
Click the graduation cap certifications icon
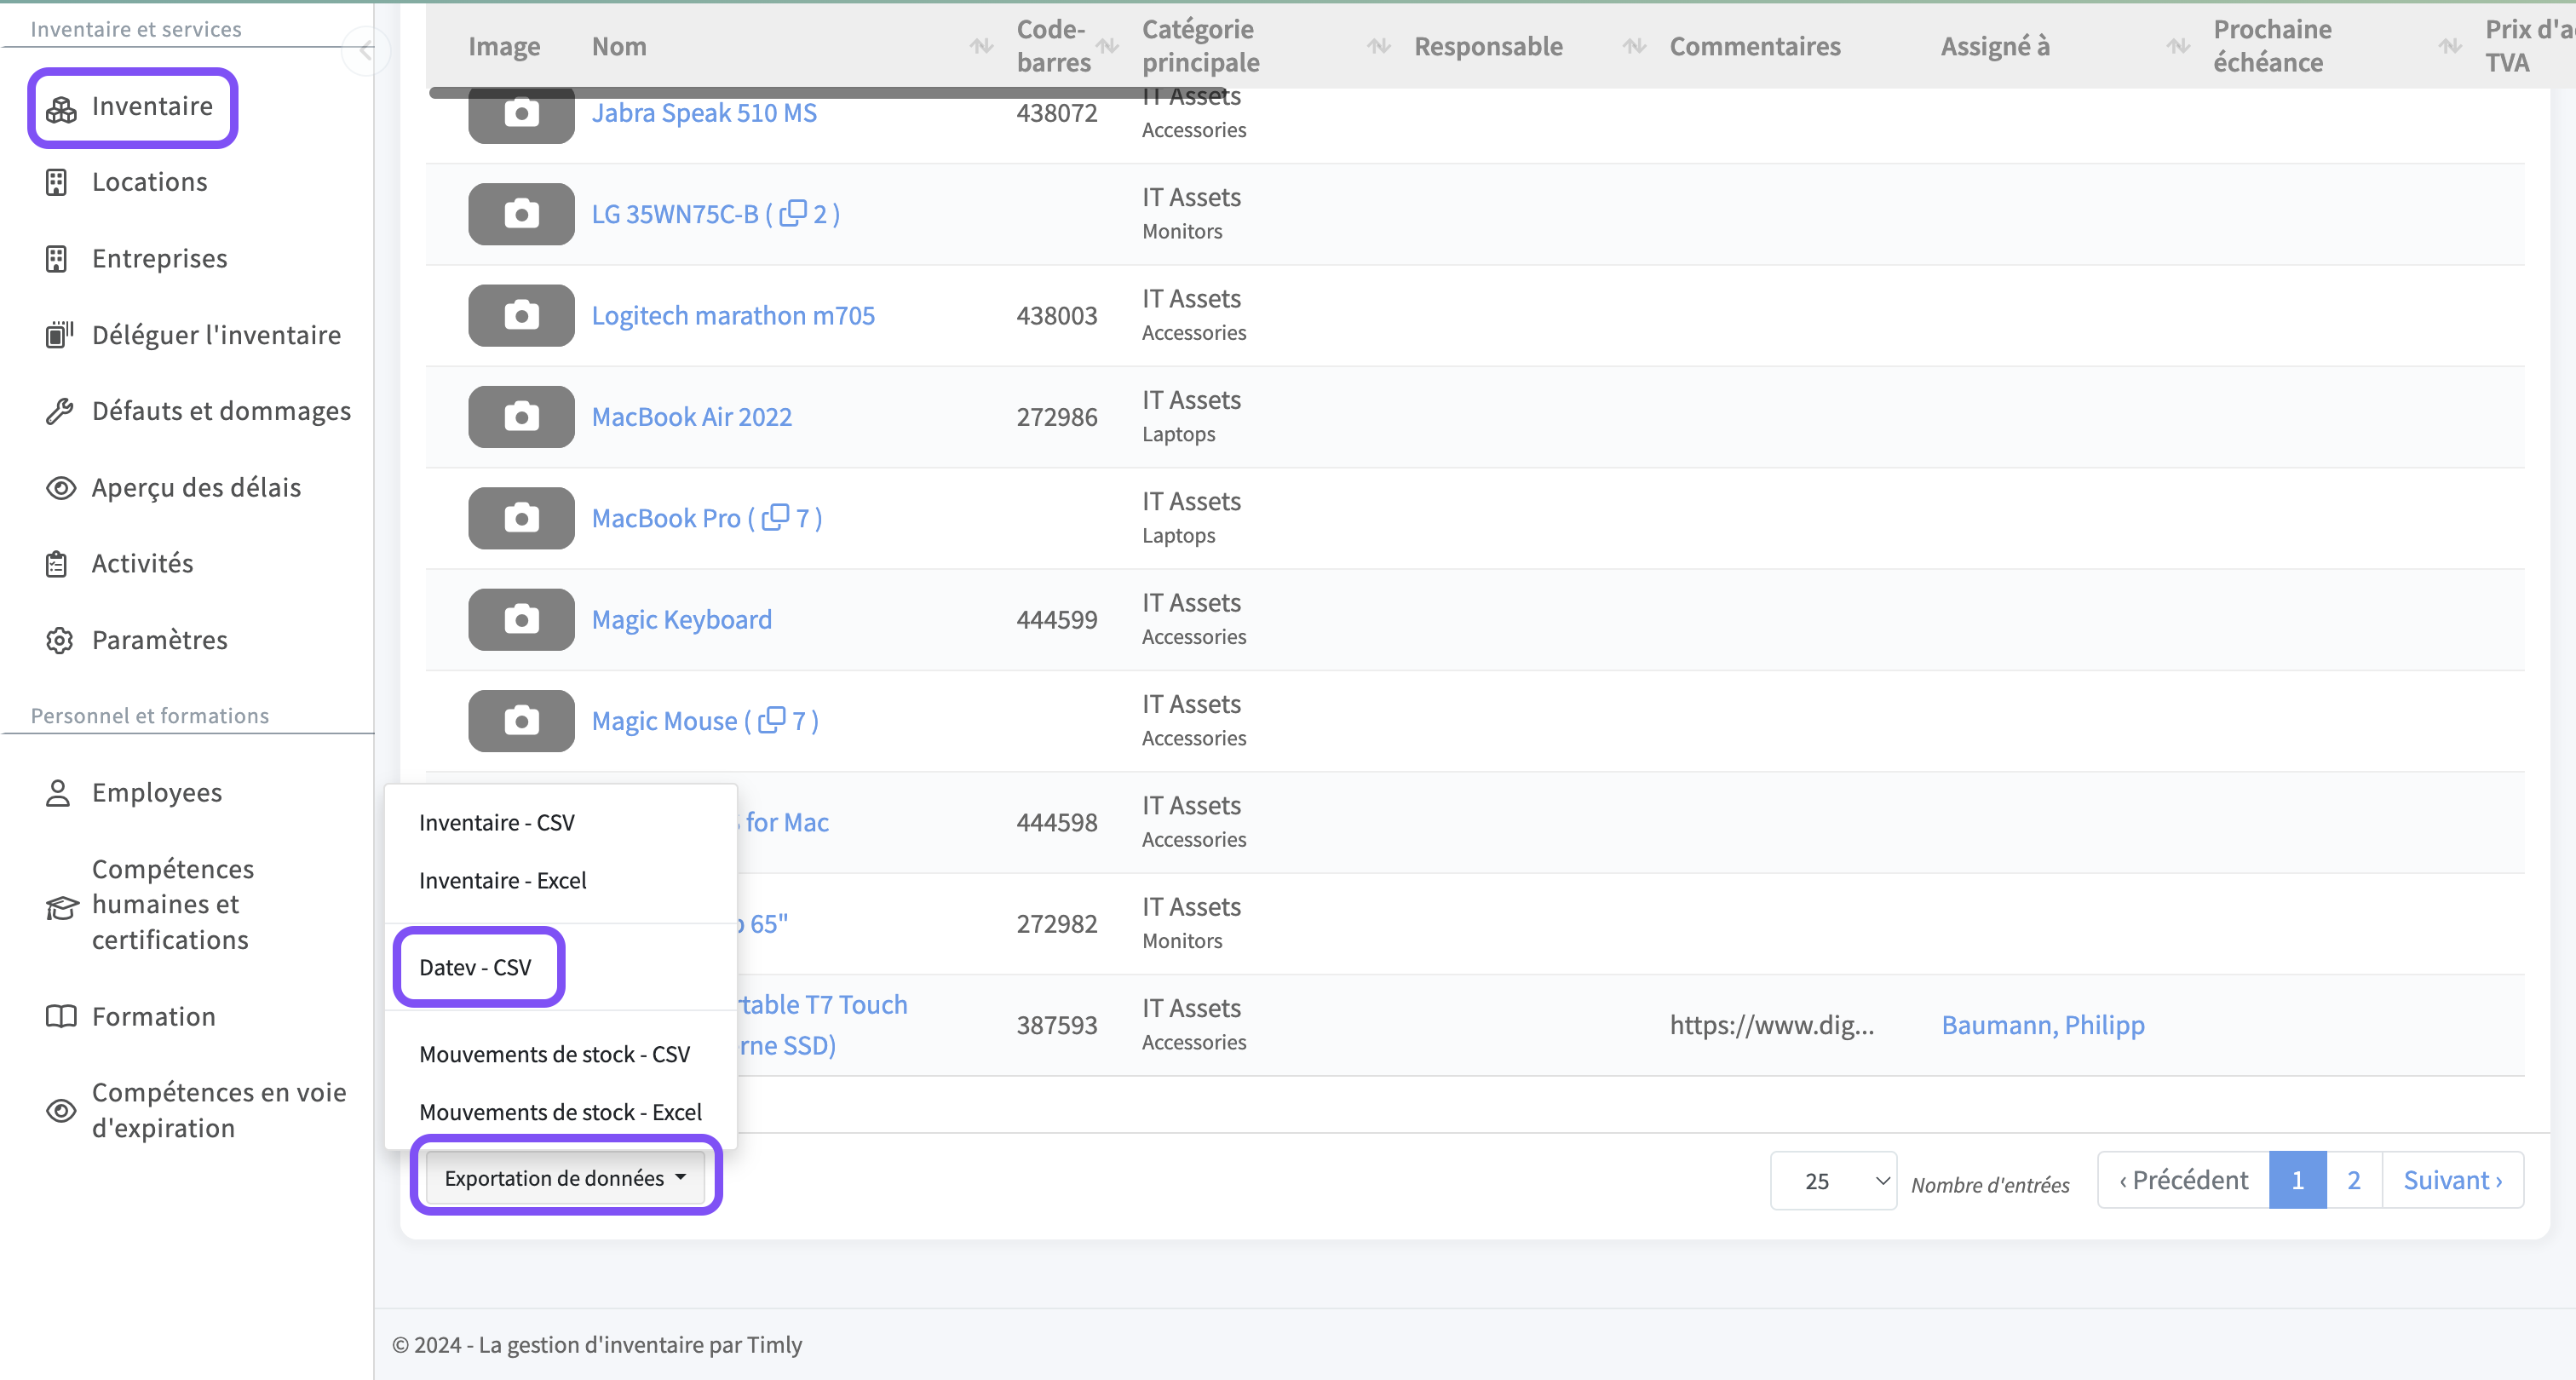[62, 906]
